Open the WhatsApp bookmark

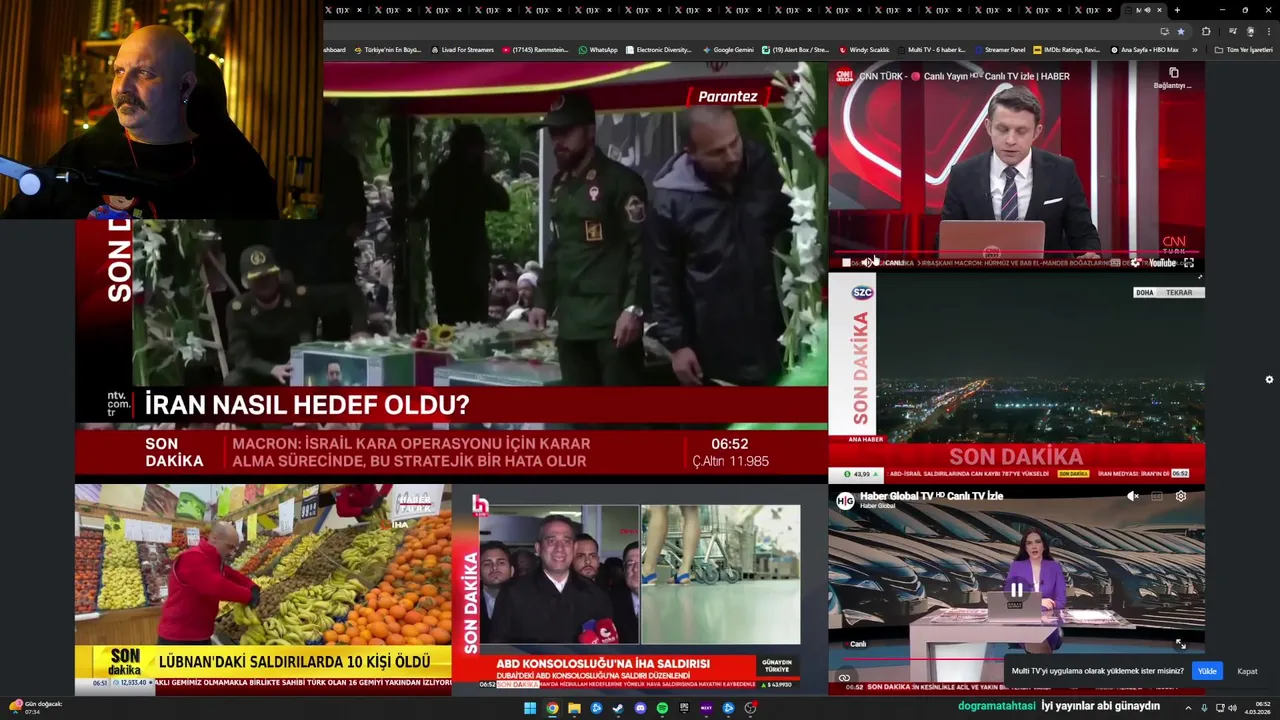[x=598, y=49]
